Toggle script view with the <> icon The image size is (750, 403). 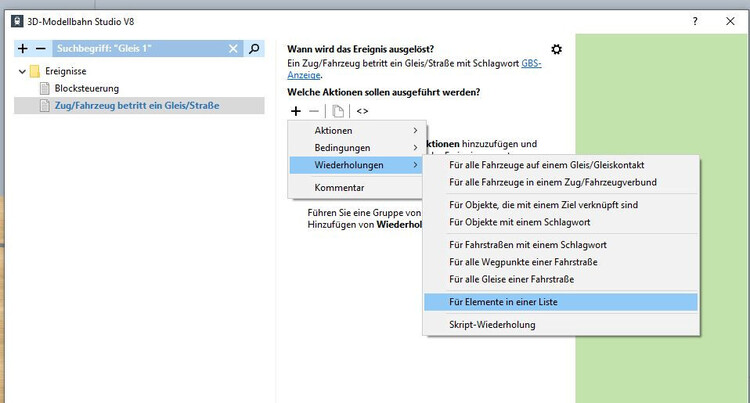[x=362, y=110]
